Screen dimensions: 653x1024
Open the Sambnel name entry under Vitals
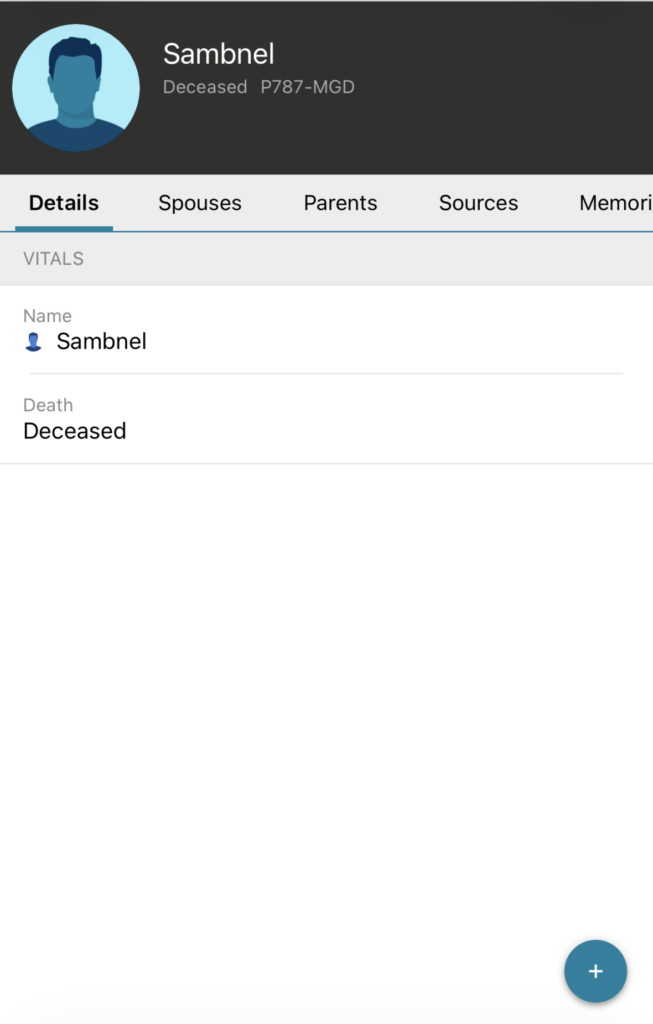coord(102,342)
